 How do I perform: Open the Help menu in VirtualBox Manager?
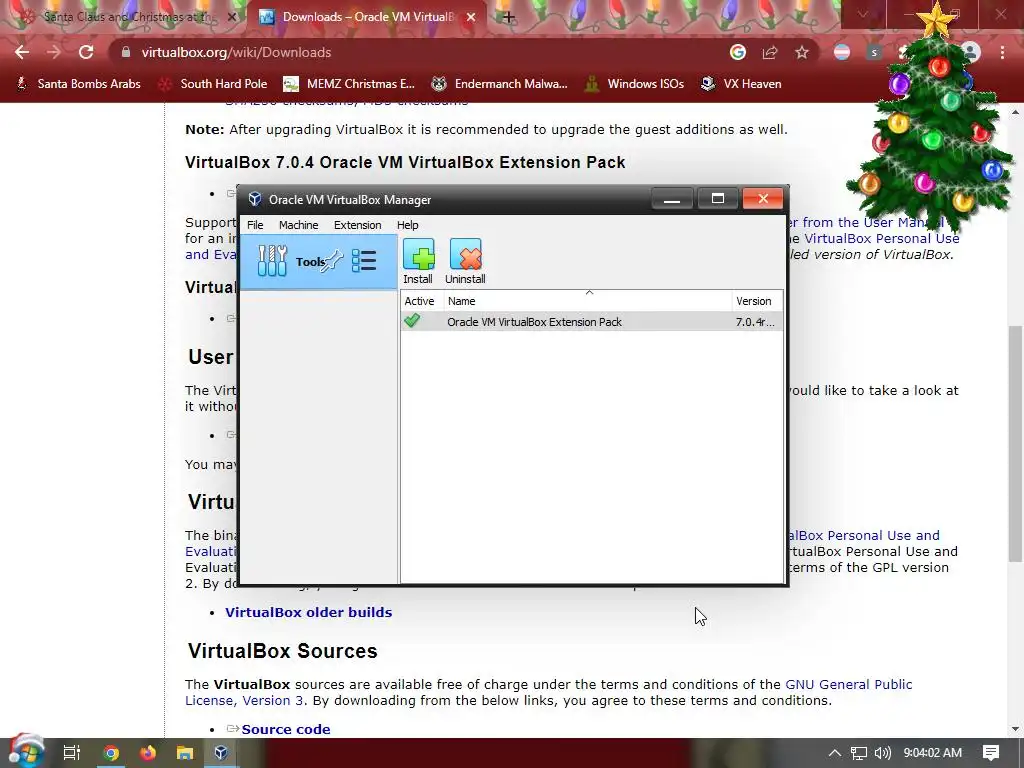[x=408, y=225]
